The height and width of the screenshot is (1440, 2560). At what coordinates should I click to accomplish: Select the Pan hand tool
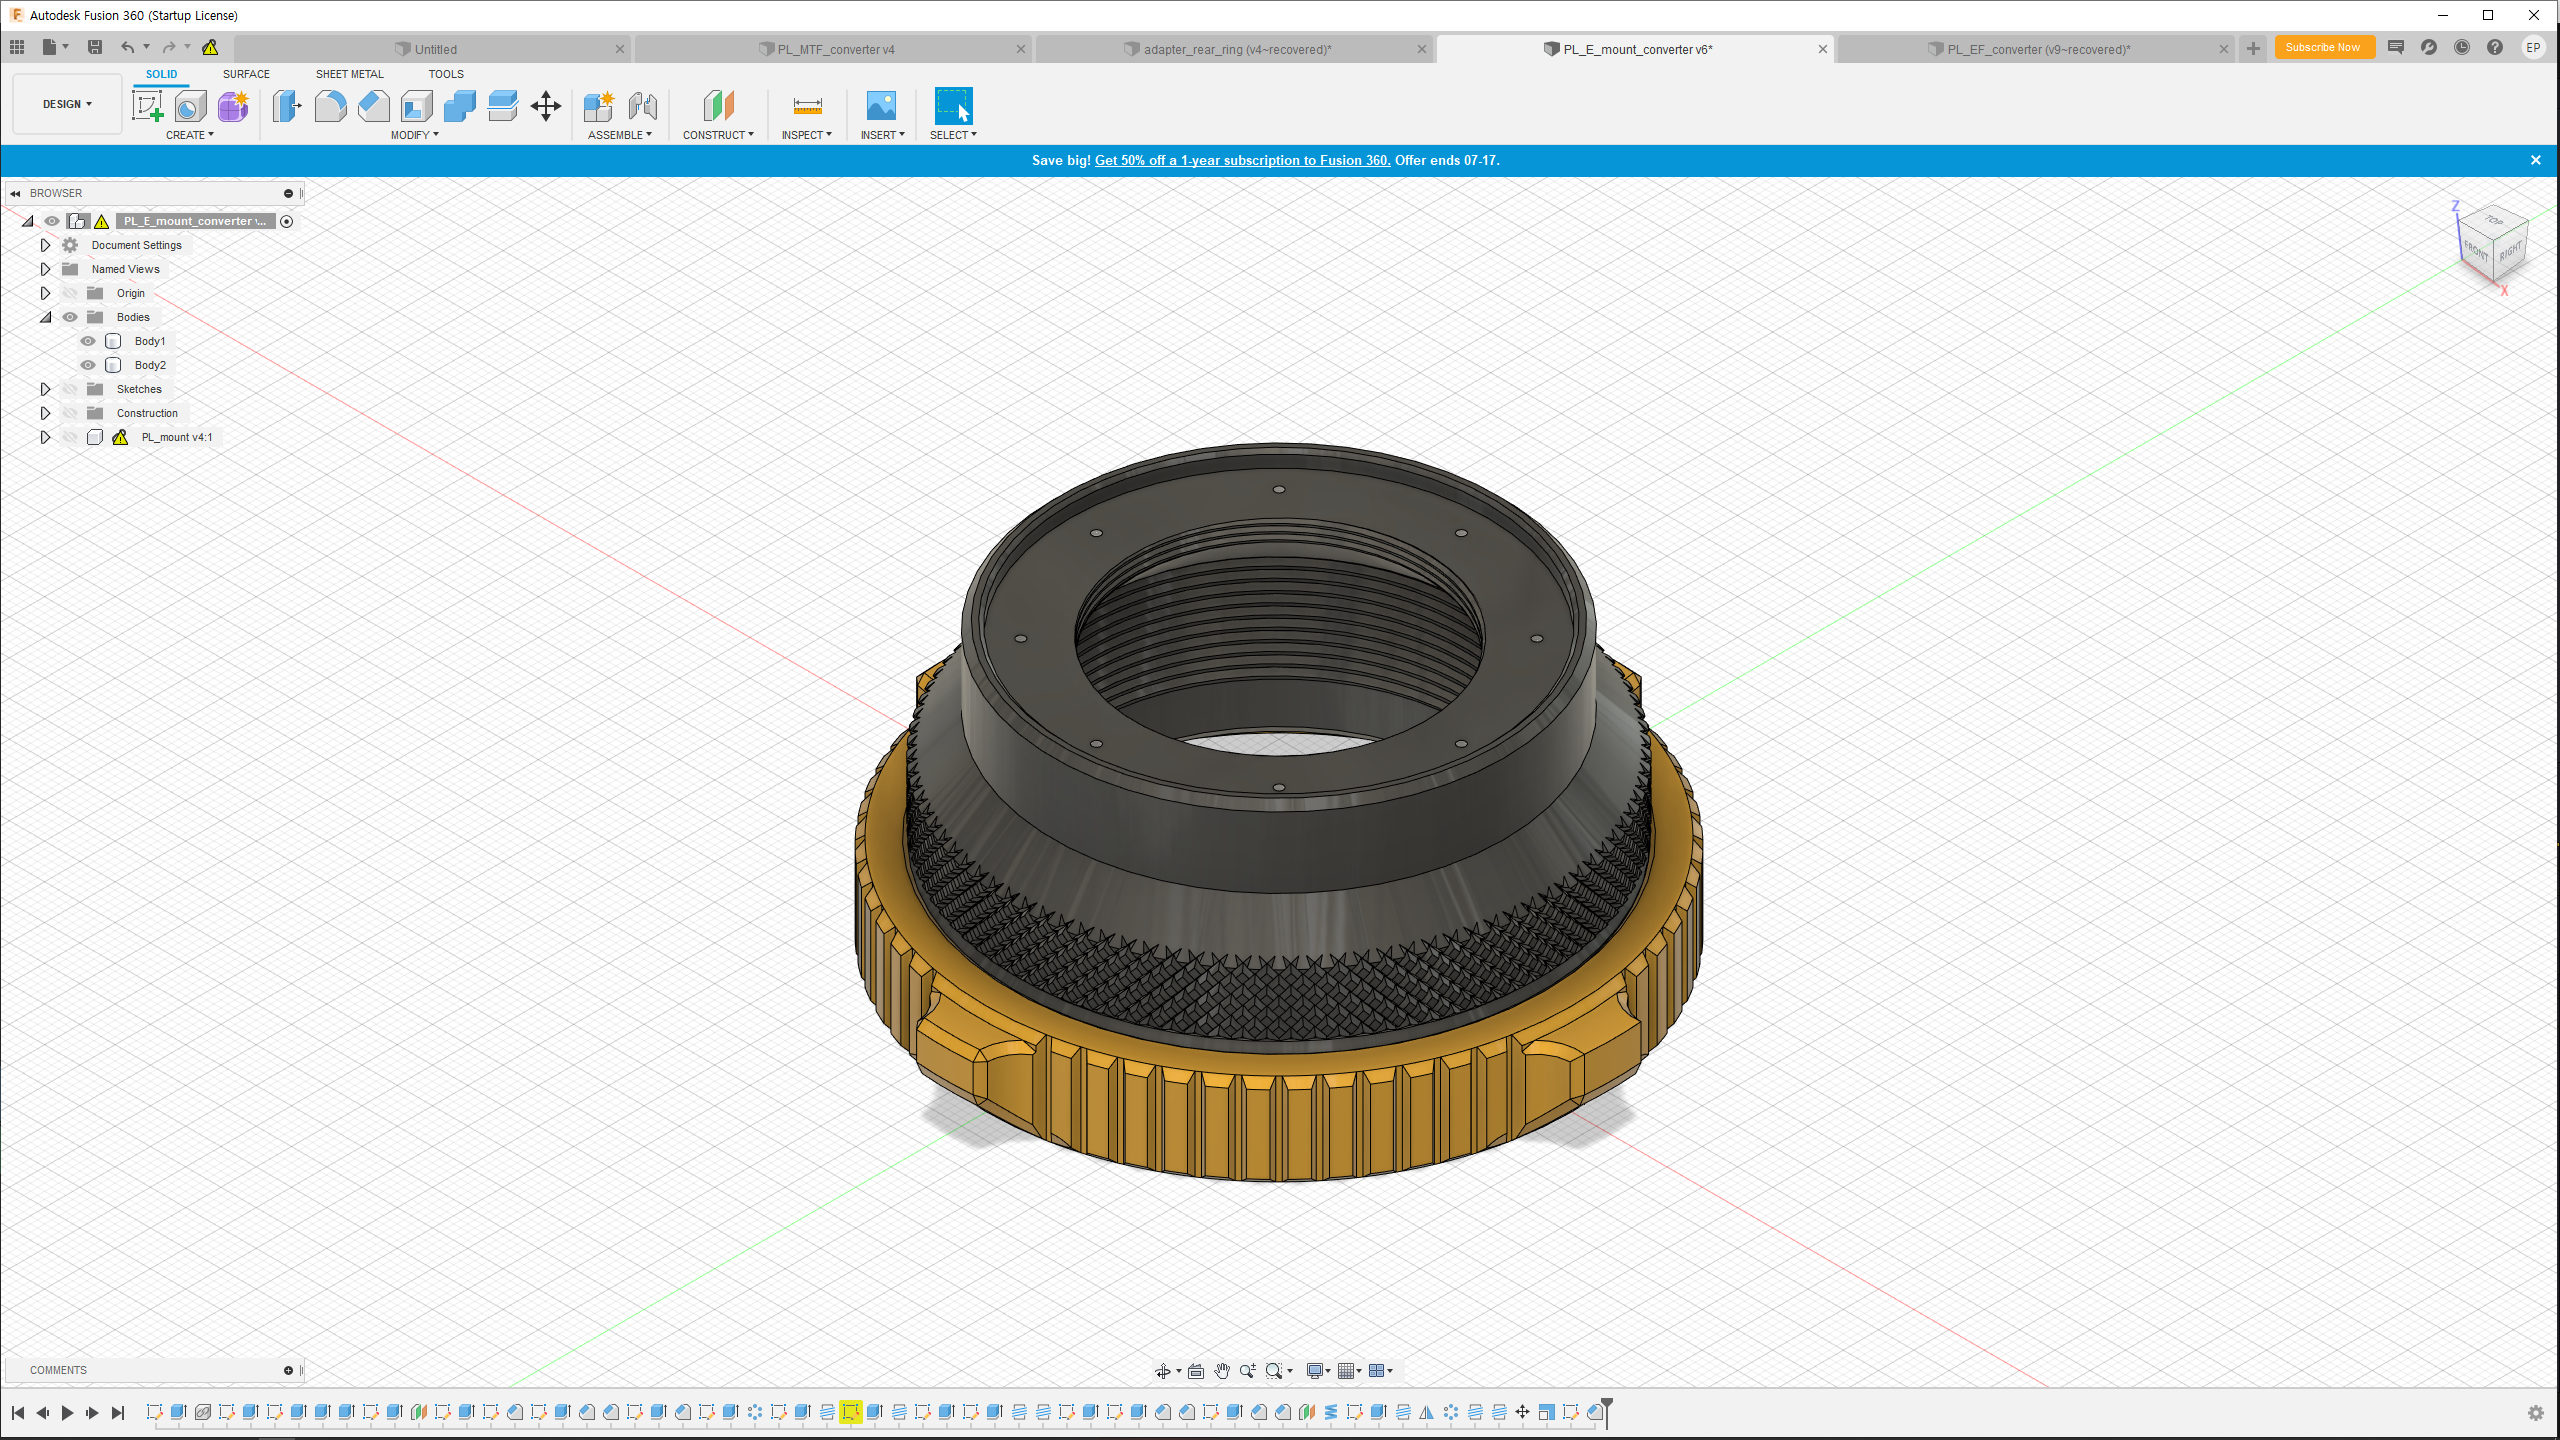coord(1222,1371)
